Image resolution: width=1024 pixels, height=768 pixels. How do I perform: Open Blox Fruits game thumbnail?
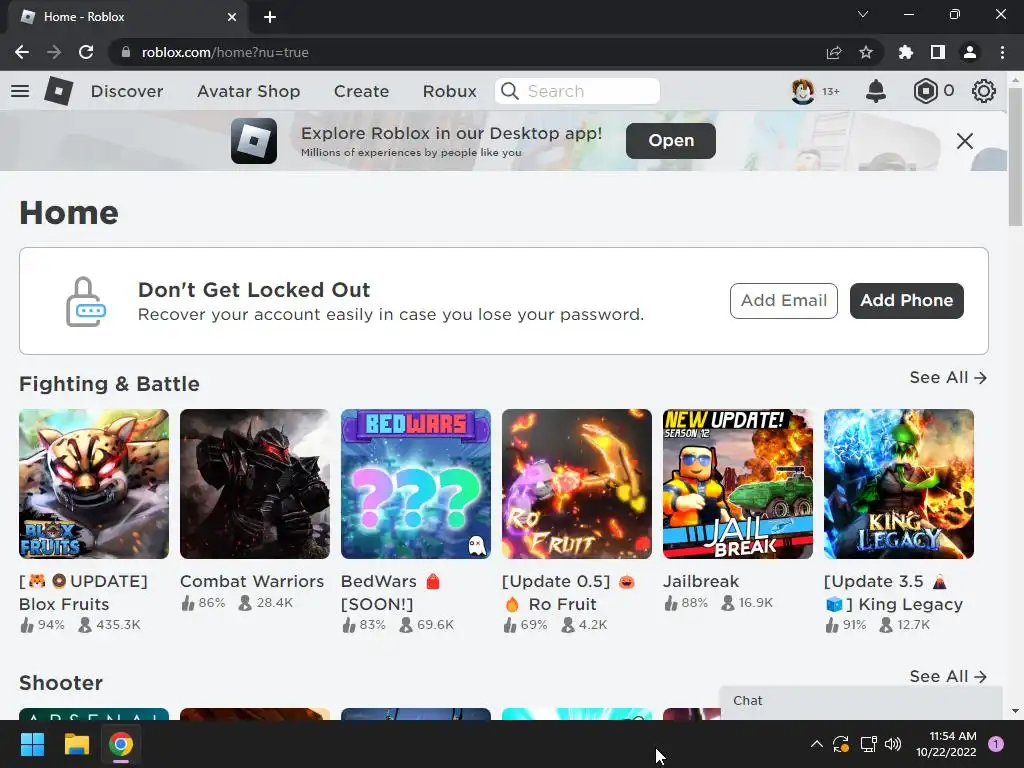(94, 484)
